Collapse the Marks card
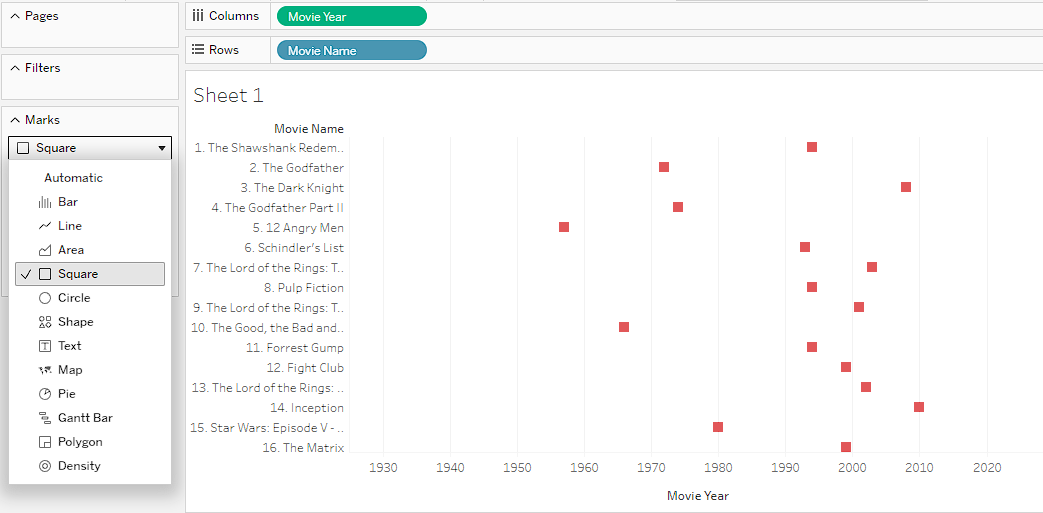Image resolution: width=1043 pixels, height=513 pixels. 15,120
